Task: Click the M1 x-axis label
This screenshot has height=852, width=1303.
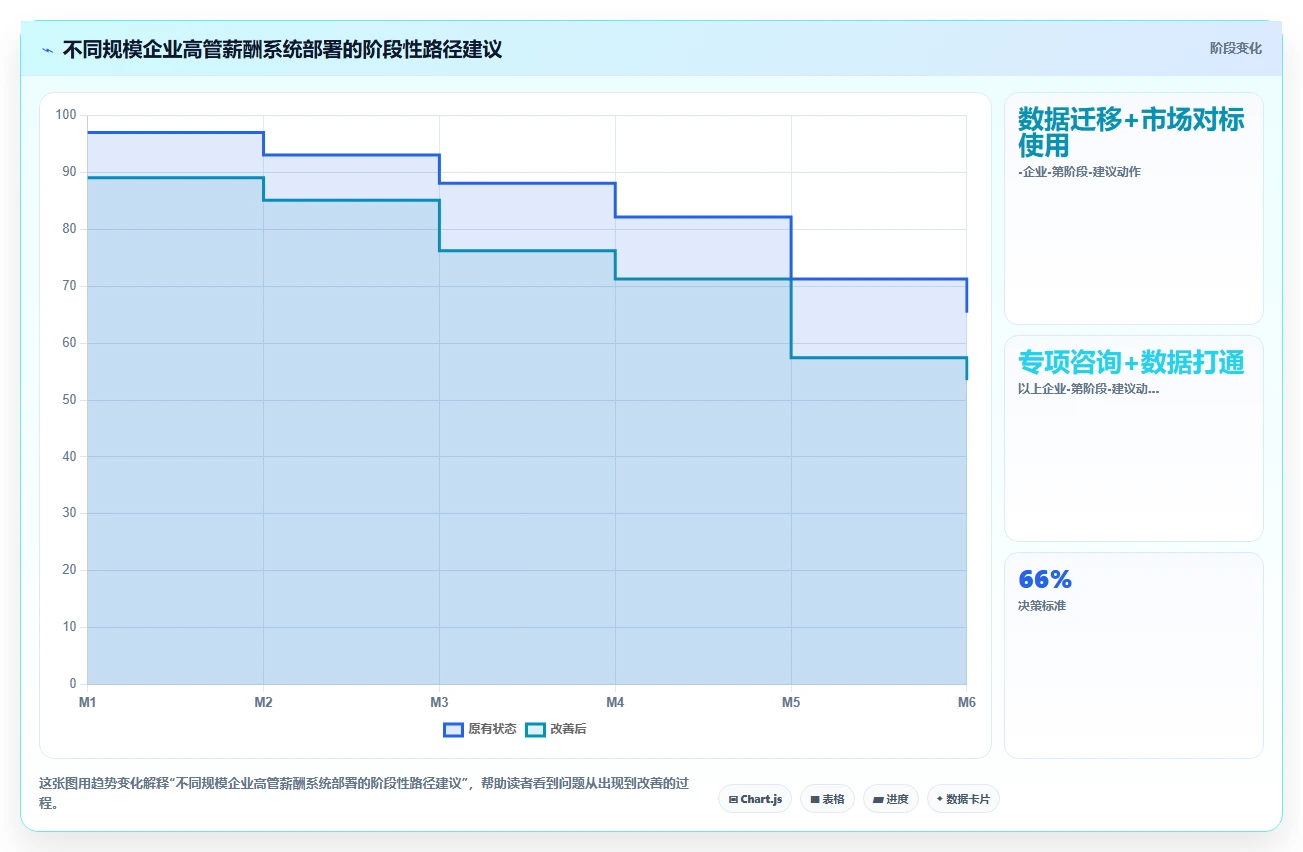Action: pos(88,702)
